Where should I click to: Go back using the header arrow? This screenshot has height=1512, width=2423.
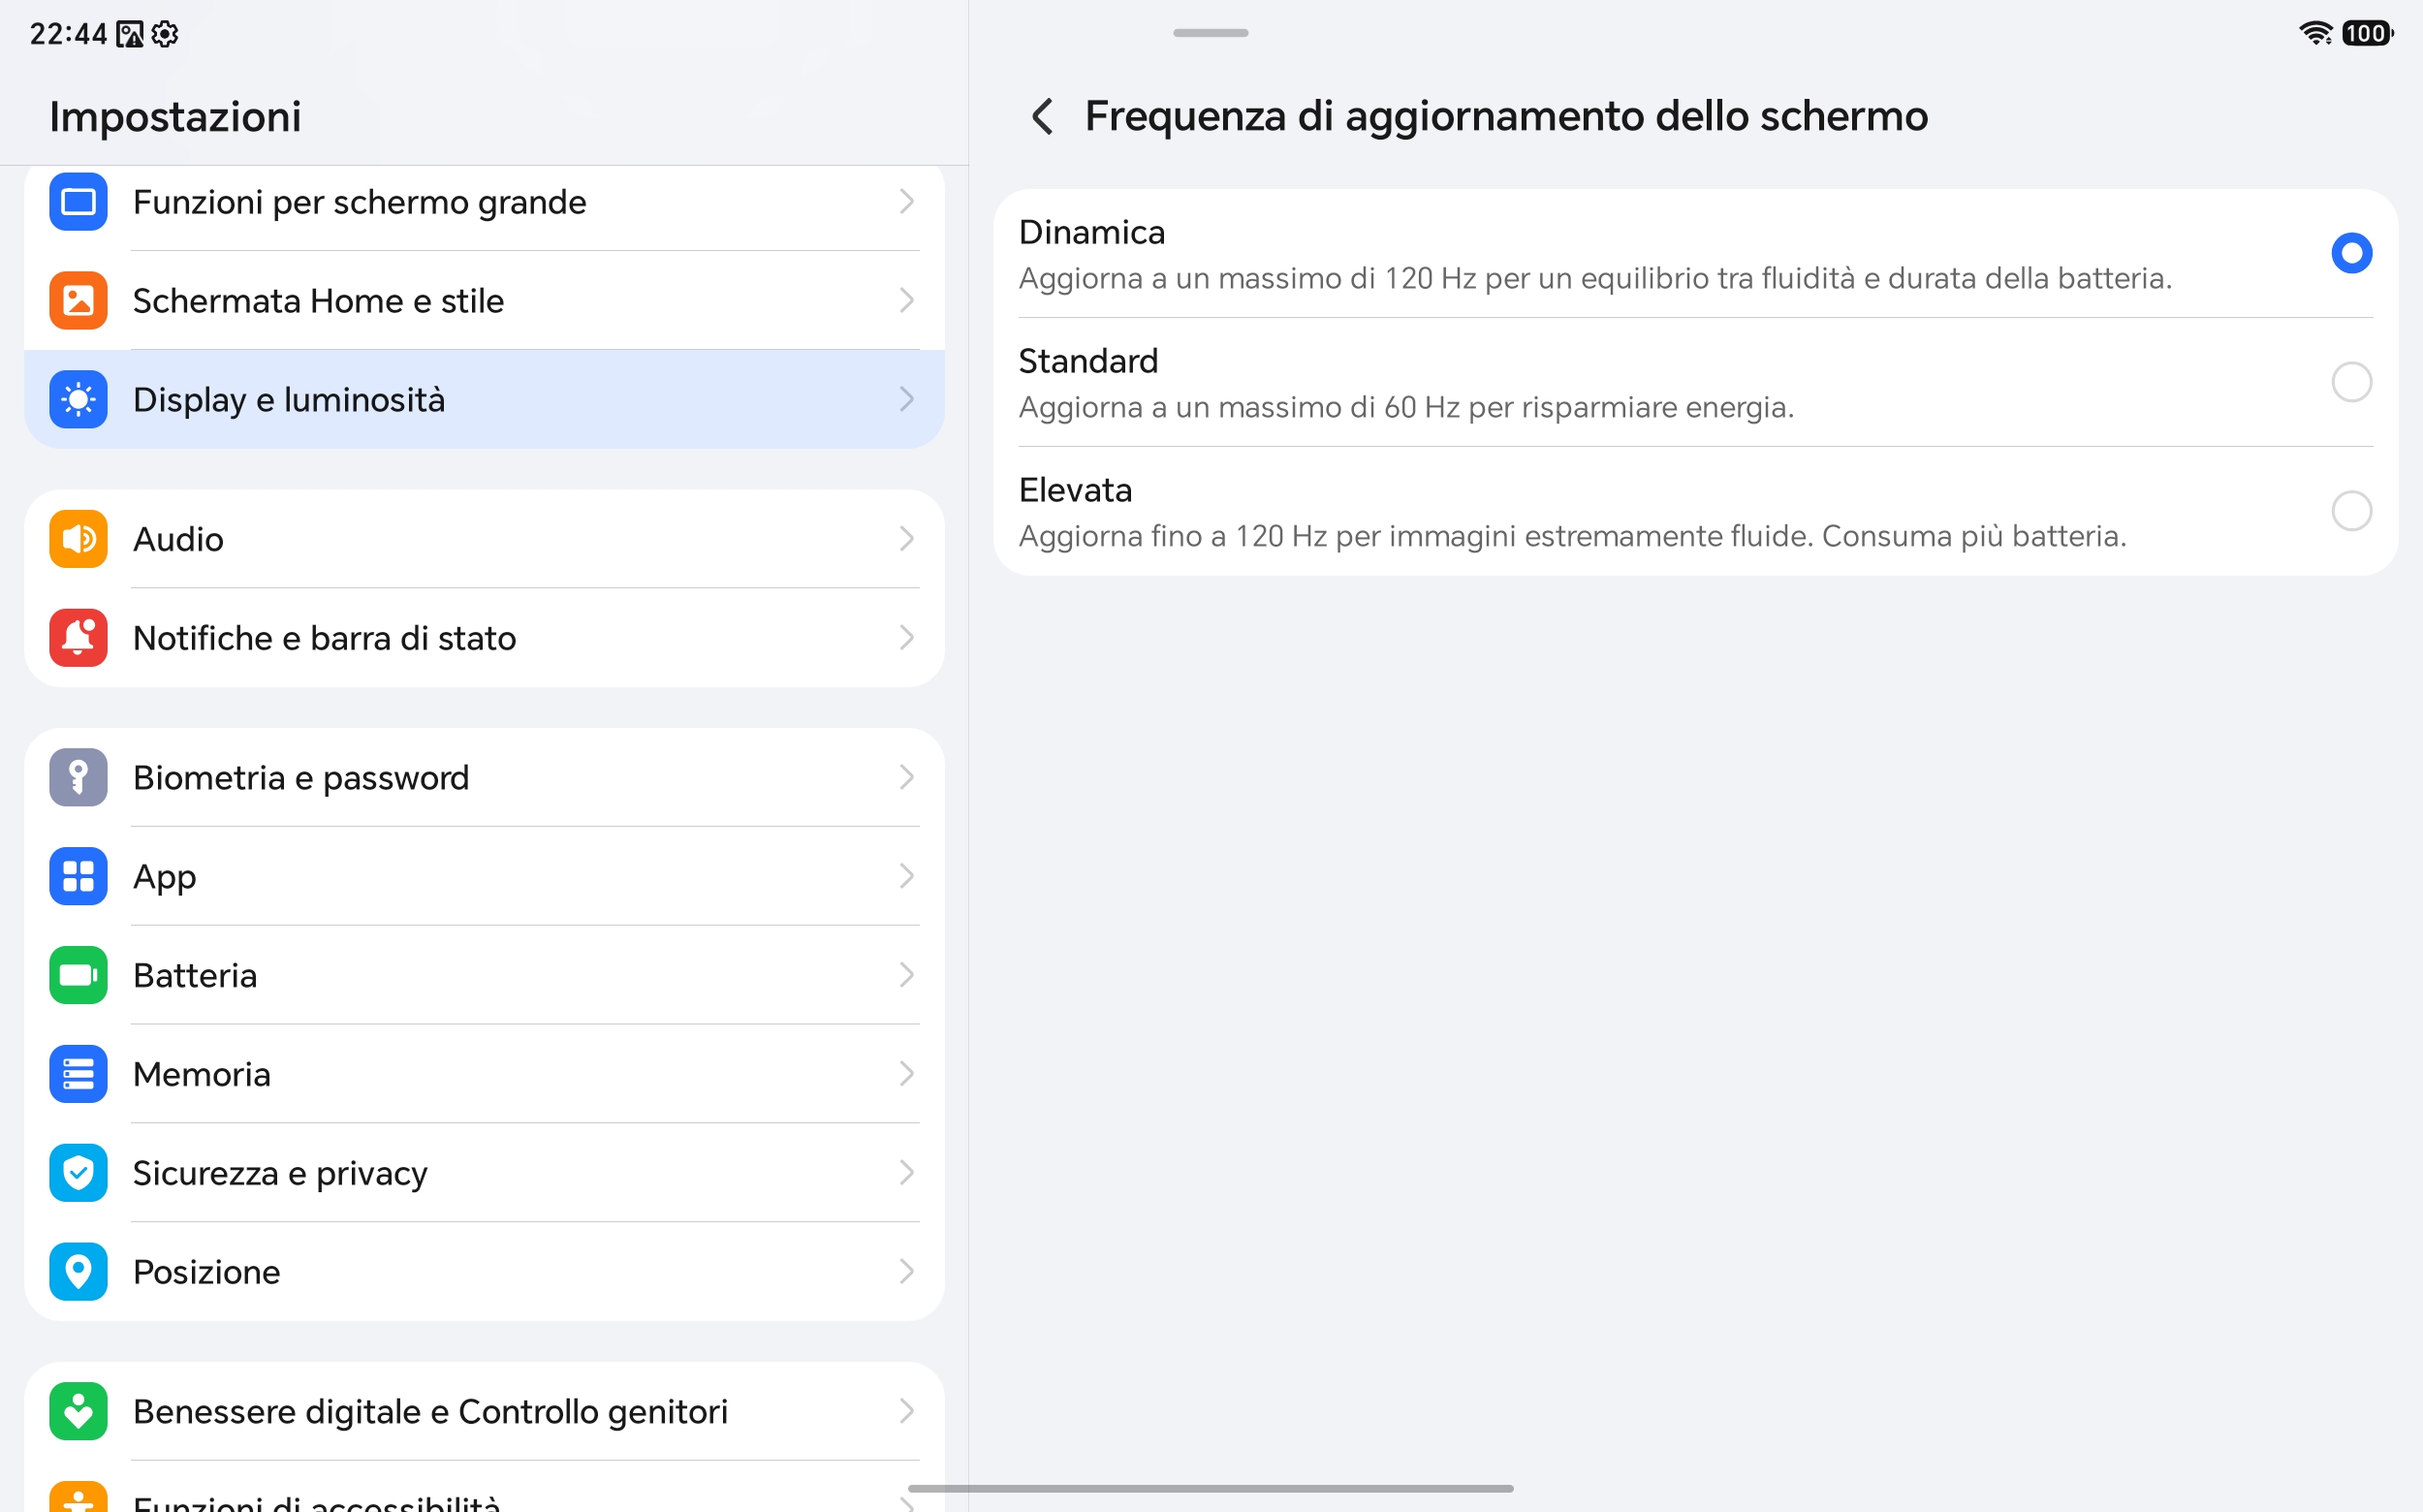1042,116
